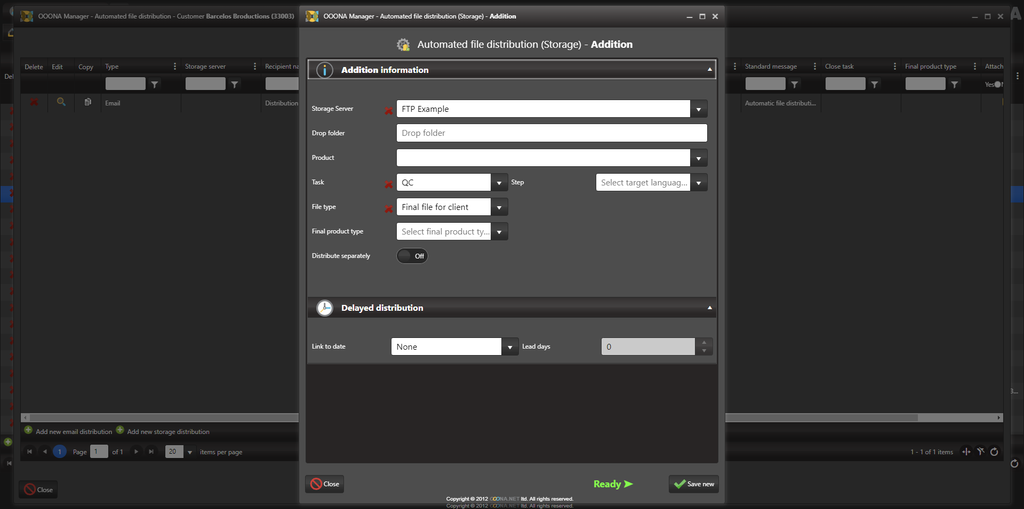1024x509 pixels.
Task: Click Add new storage distribution link
Action: point(167,432)
